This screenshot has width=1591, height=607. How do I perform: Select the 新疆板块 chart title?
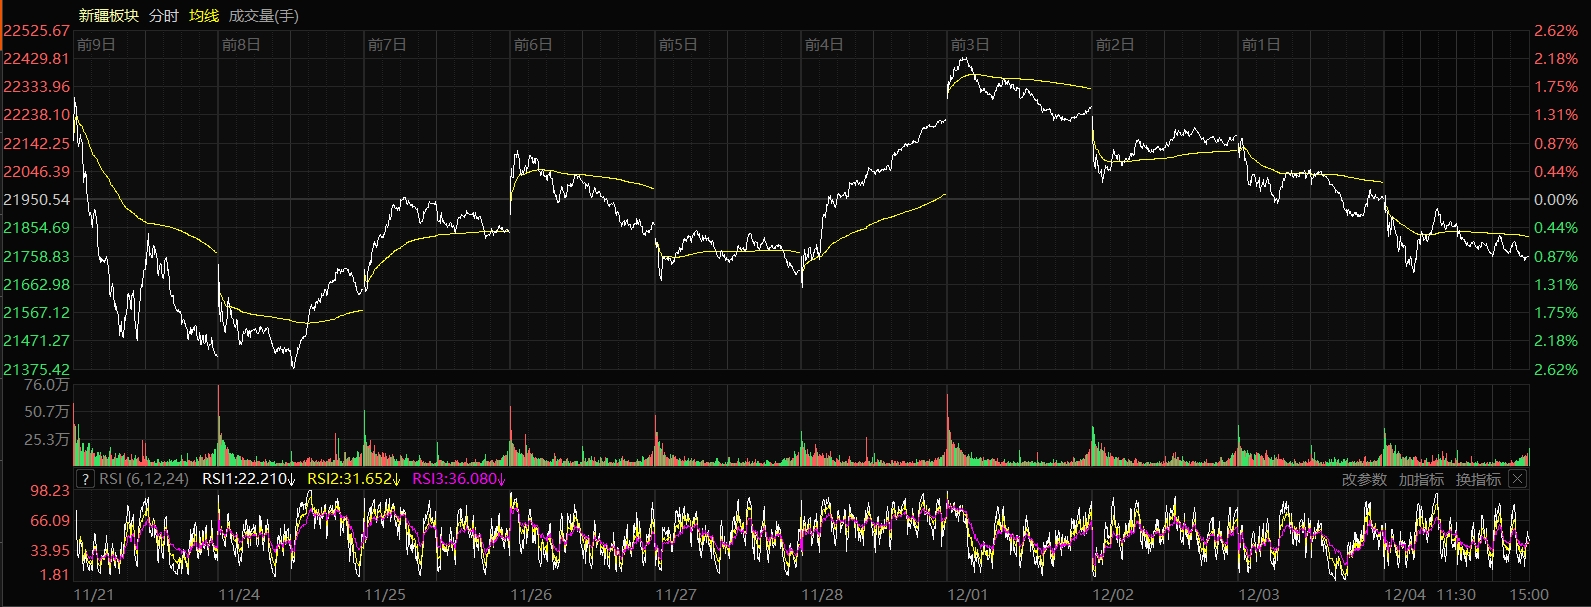[x=108, y=16]
